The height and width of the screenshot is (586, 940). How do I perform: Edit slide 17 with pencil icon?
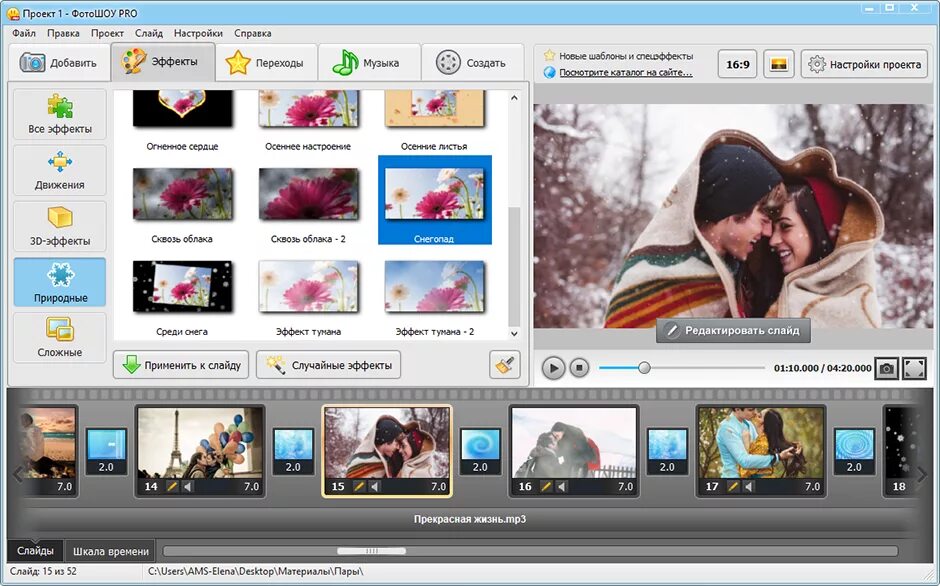pyautogui.click(x=733, y=486)
